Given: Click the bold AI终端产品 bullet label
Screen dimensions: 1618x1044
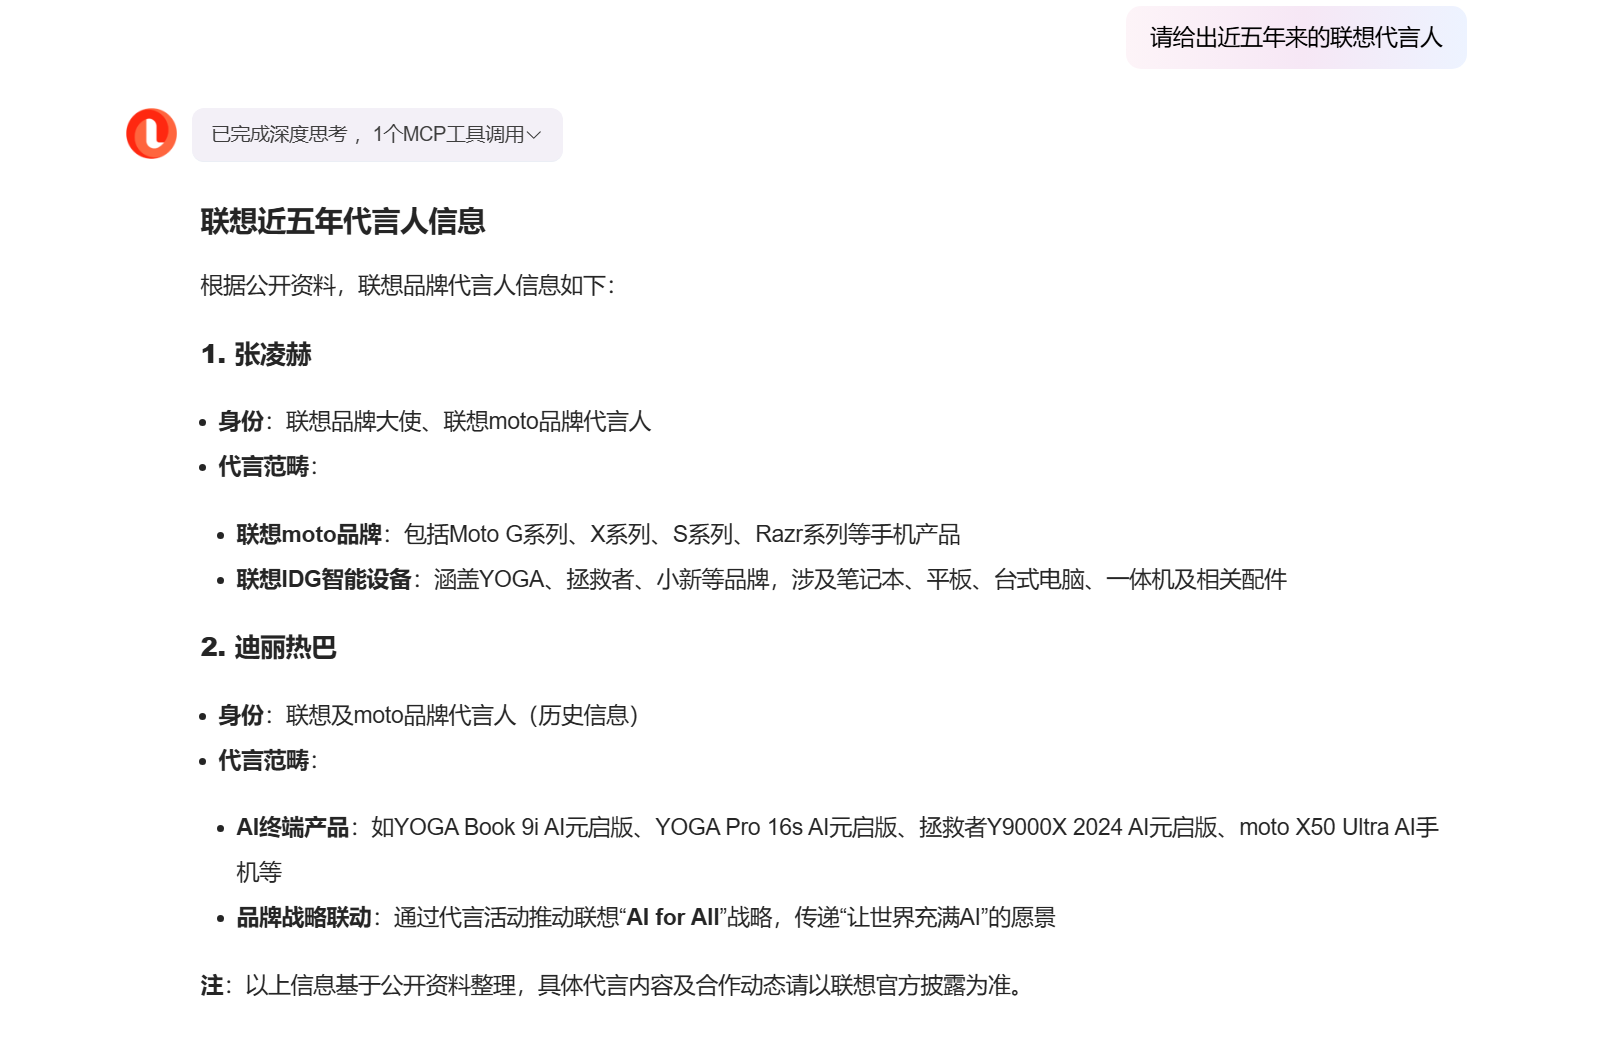Looking at the screenshot, I should coord(292,828).
